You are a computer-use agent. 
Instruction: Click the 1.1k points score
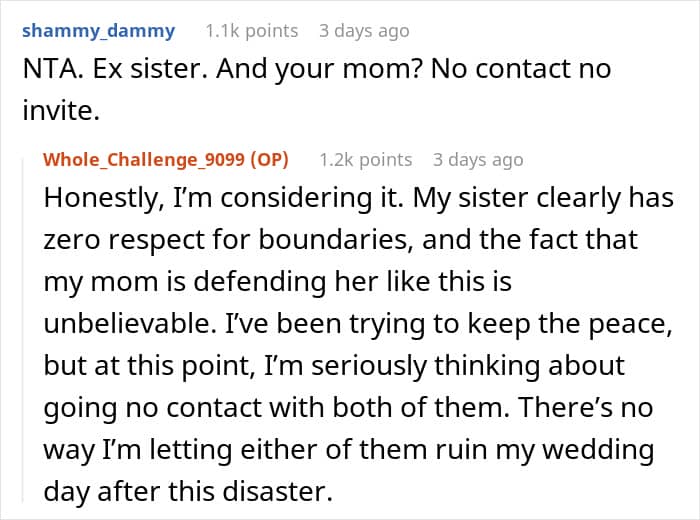[x=251, y=31]
